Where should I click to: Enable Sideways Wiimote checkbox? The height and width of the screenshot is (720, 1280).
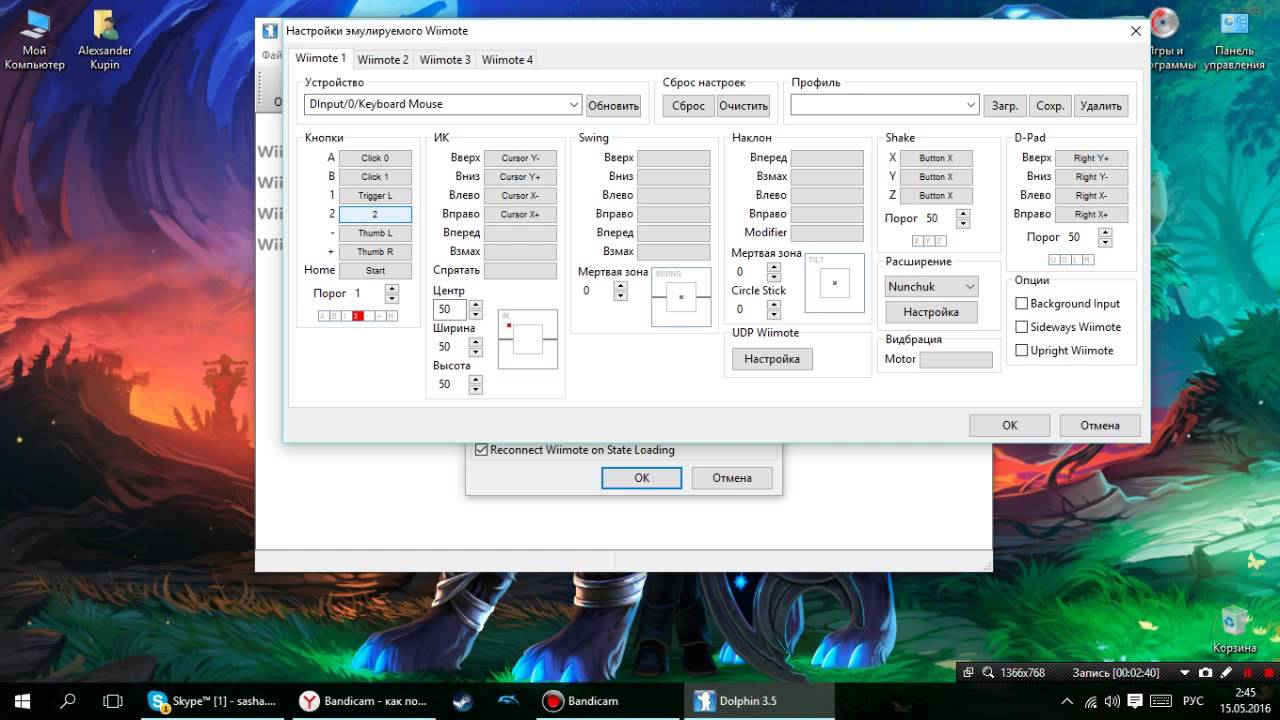(1022, 327)
